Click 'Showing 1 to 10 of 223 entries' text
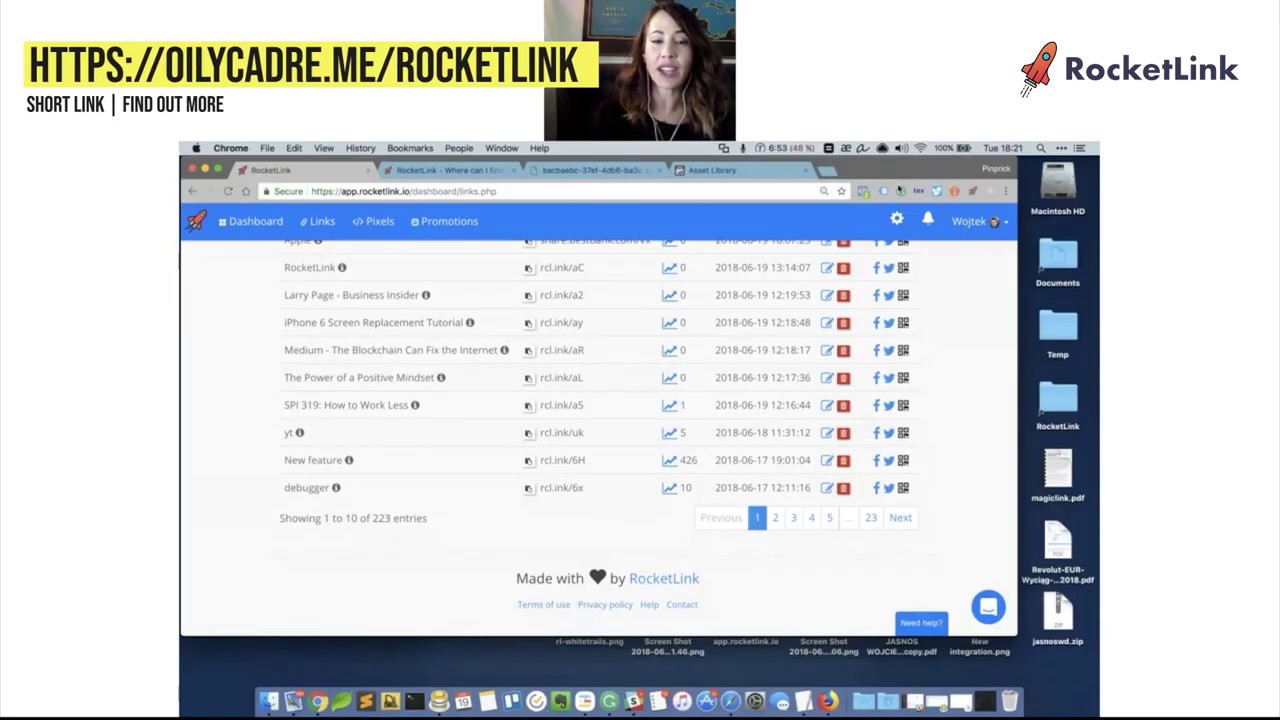 tap(353, 518)
